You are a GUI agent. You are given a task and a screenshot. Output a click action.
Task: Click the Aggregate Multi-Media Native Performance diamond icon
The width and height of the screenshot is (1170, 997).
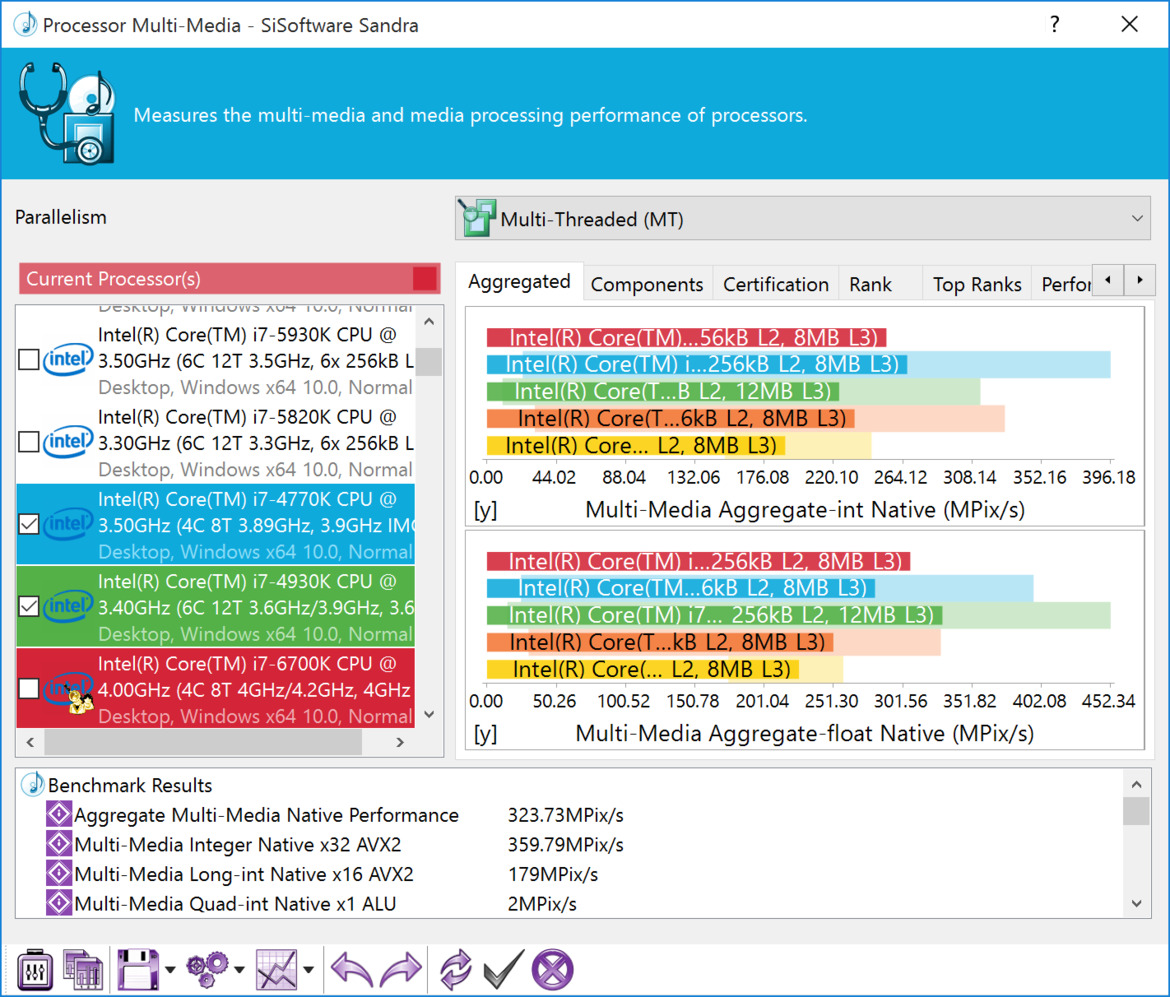(x=58, y=814)
